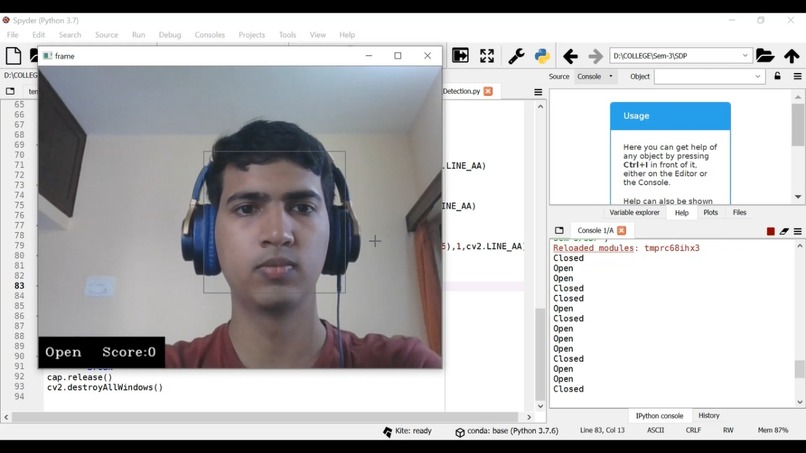
Task: Click the editor vertical scrollbar thumb
Action: 540,354
